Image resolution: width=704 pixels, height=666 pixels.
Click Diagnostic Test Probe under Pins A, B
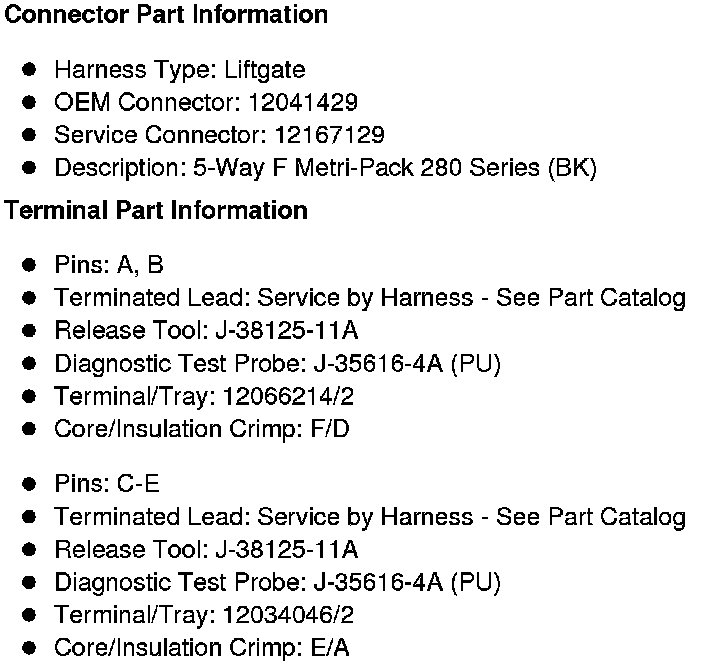click(x=277, y=363)
